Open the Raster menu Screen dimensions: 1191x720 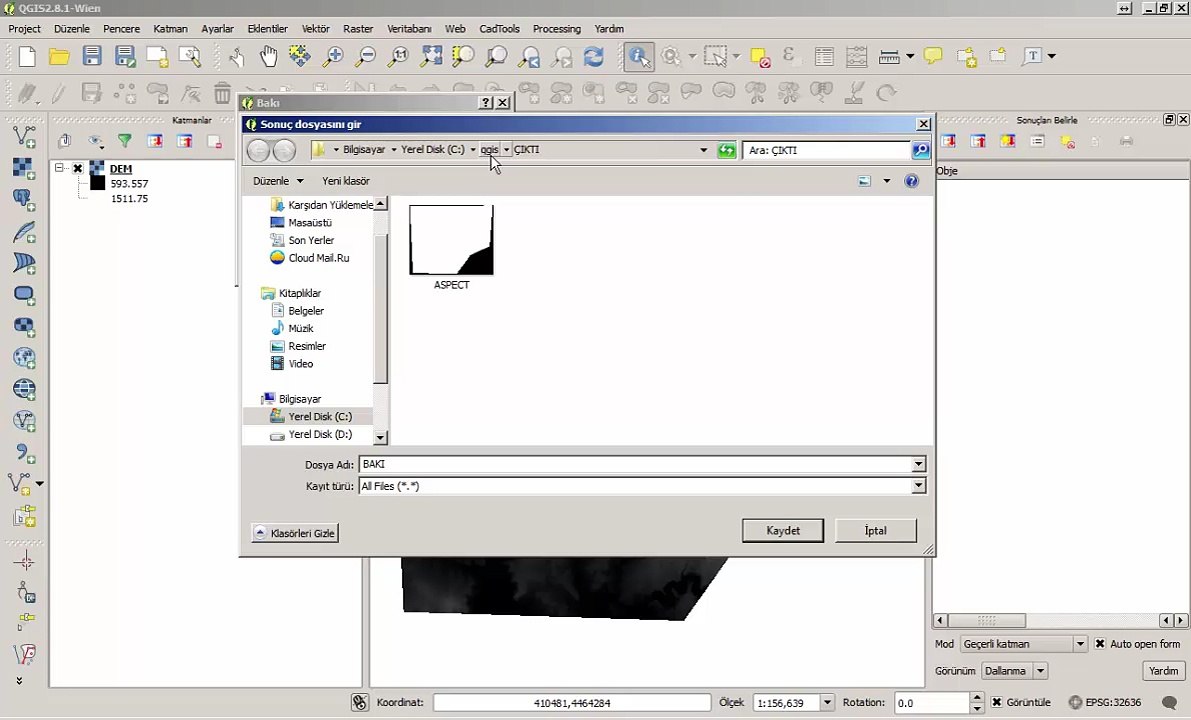[x=358, y=29]
